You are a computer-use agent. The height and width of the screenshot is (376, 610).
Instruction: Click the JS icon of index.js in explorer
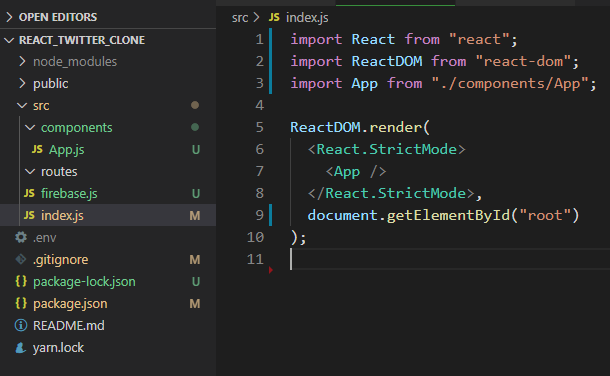(29, 215)
